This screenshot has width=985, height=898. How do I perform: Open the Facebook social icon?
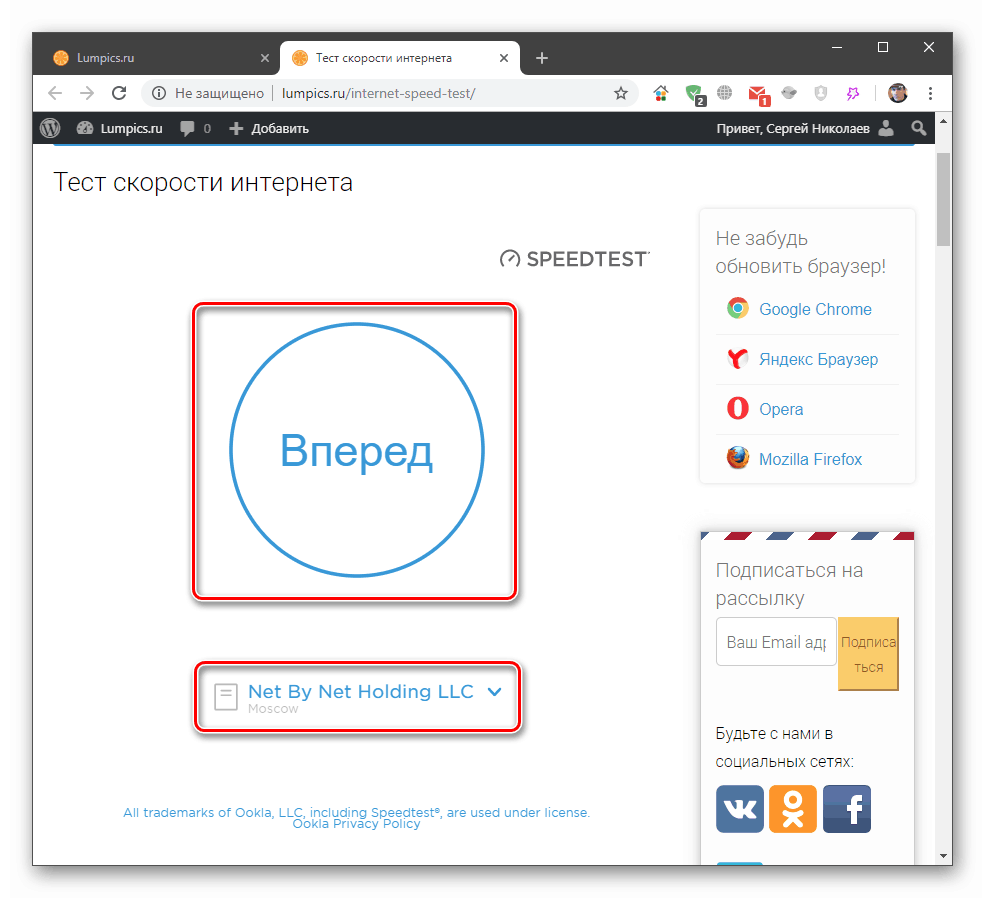click(847, 809)
